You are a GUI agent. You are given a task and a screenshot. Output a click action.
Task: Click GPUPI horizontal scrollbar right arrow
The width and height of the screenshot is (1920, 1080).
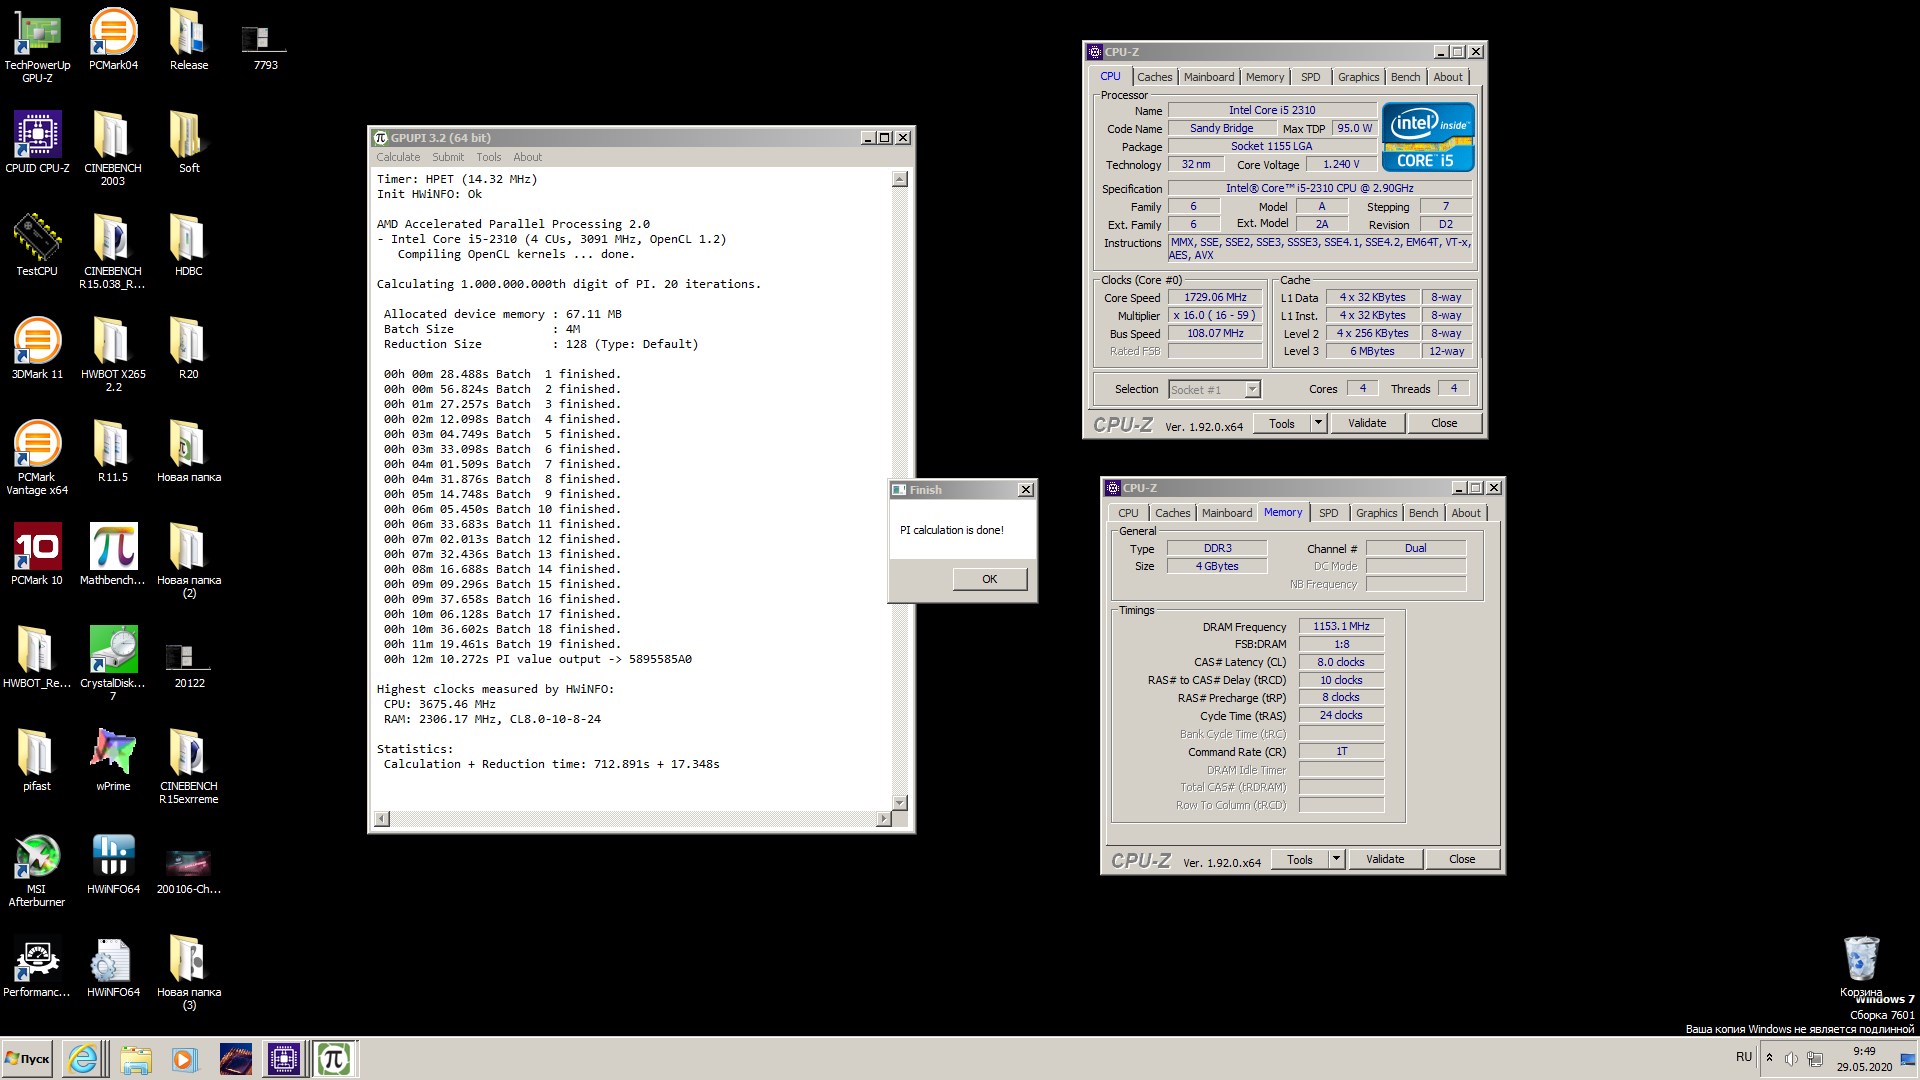[x=883, y=819]
